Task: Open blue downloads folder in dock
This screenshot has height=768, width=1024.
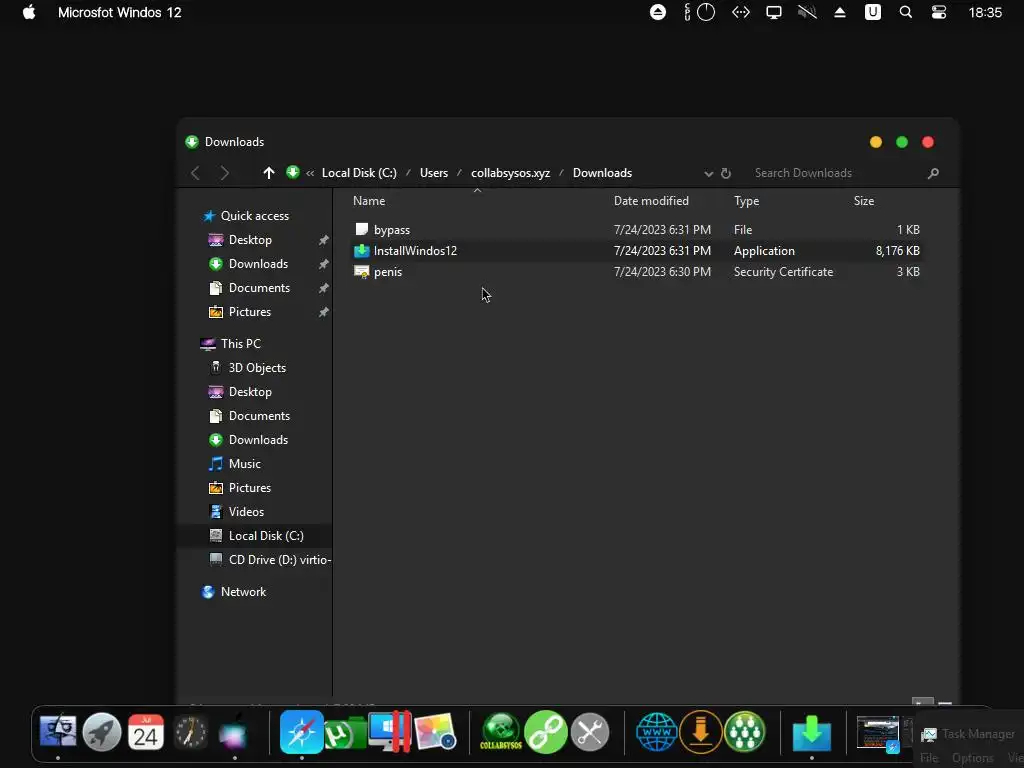Action: pos(812,733)
